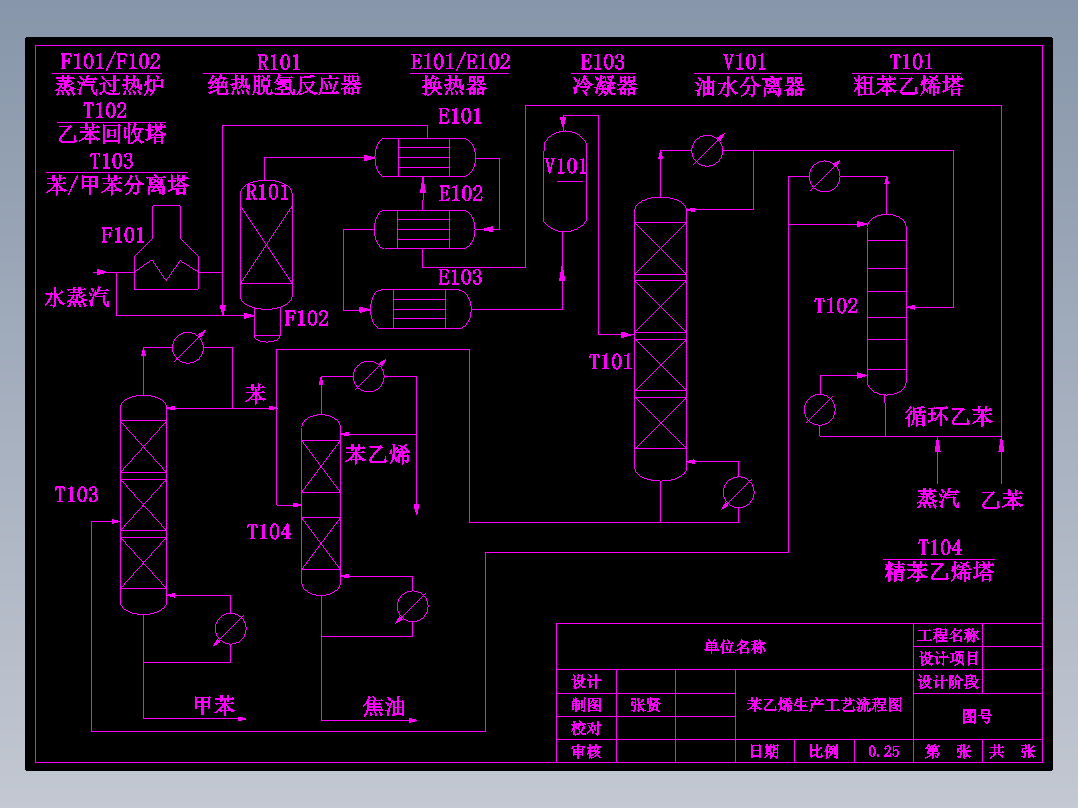This screenshot has width=1078, height=808.
Task: Click the T103 bottom reboiler circle
Action: 230,629
